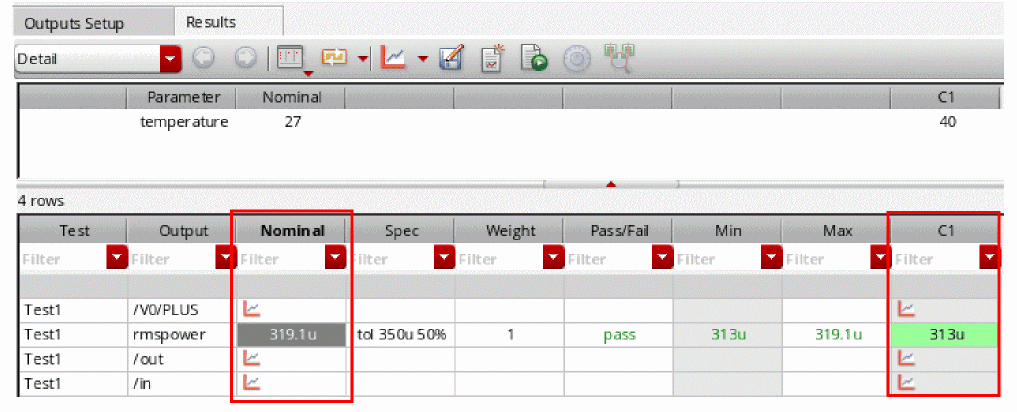
Task: Click the temperature parameter cell
Action: pos(182,121)
